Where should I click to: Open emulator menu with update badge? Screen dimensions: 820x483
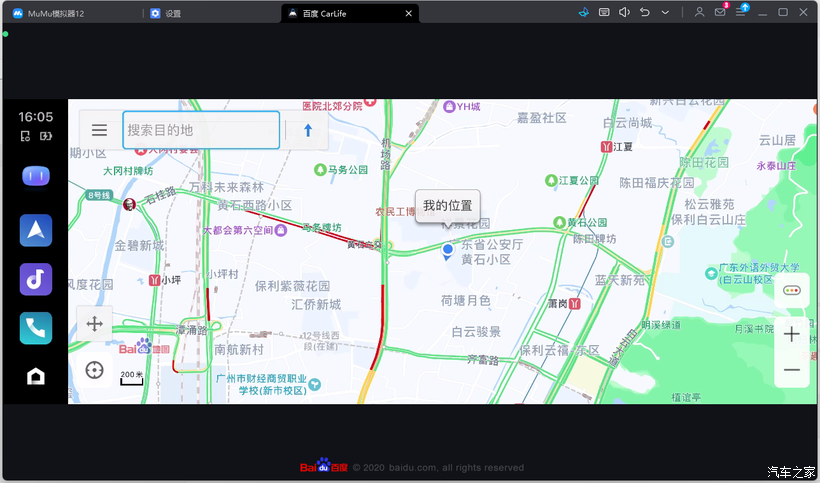pyautogui.click(x=741, y=12)
